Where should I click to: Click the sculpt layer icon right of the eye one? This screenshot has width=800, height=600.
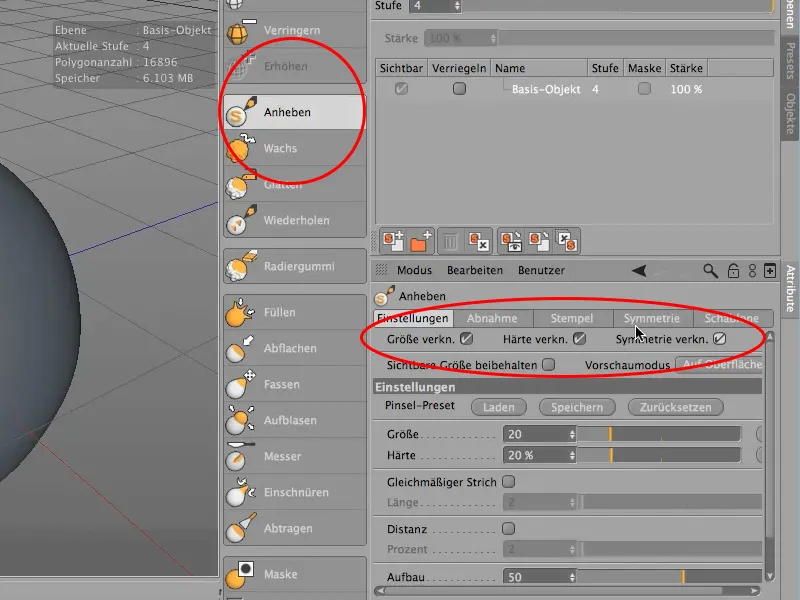[x=539, y=241]
